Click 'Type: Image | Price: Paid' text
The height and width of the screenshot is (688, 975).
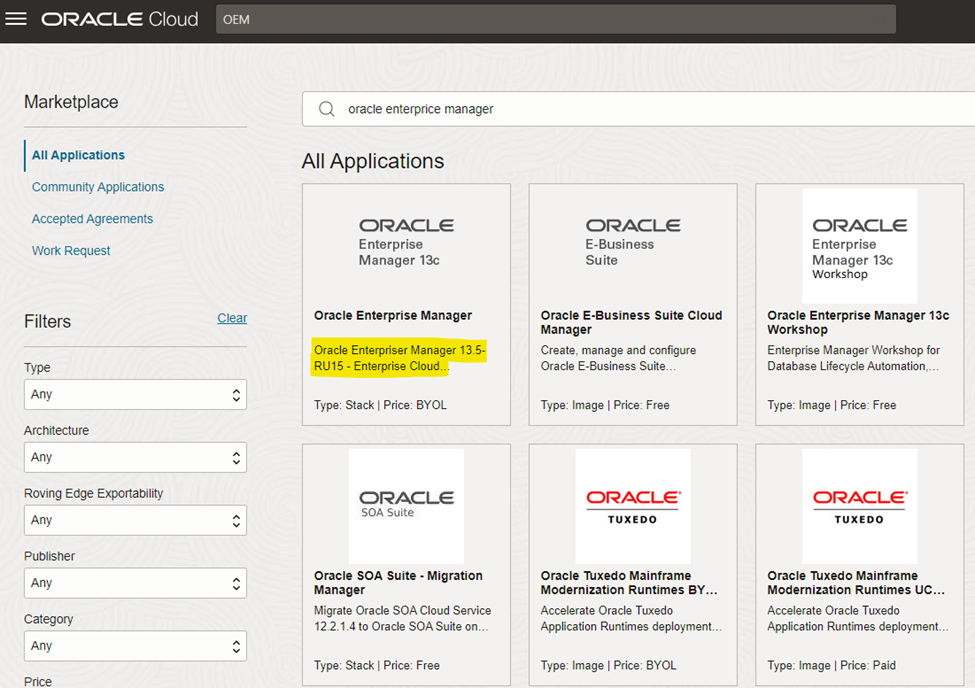[x=831, y=665]
